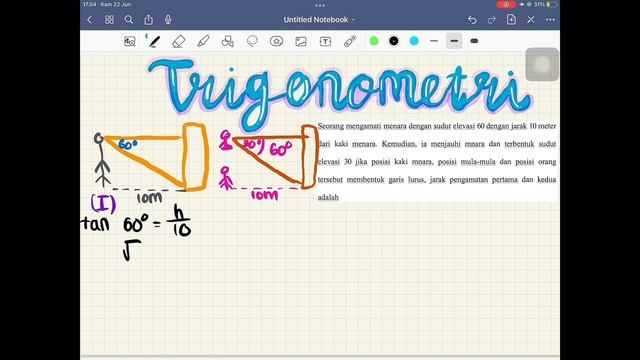The height and width of the screenshot is (360, 640).
Task: Start audio recording with microphone icon
Action: tap(168, 20)
